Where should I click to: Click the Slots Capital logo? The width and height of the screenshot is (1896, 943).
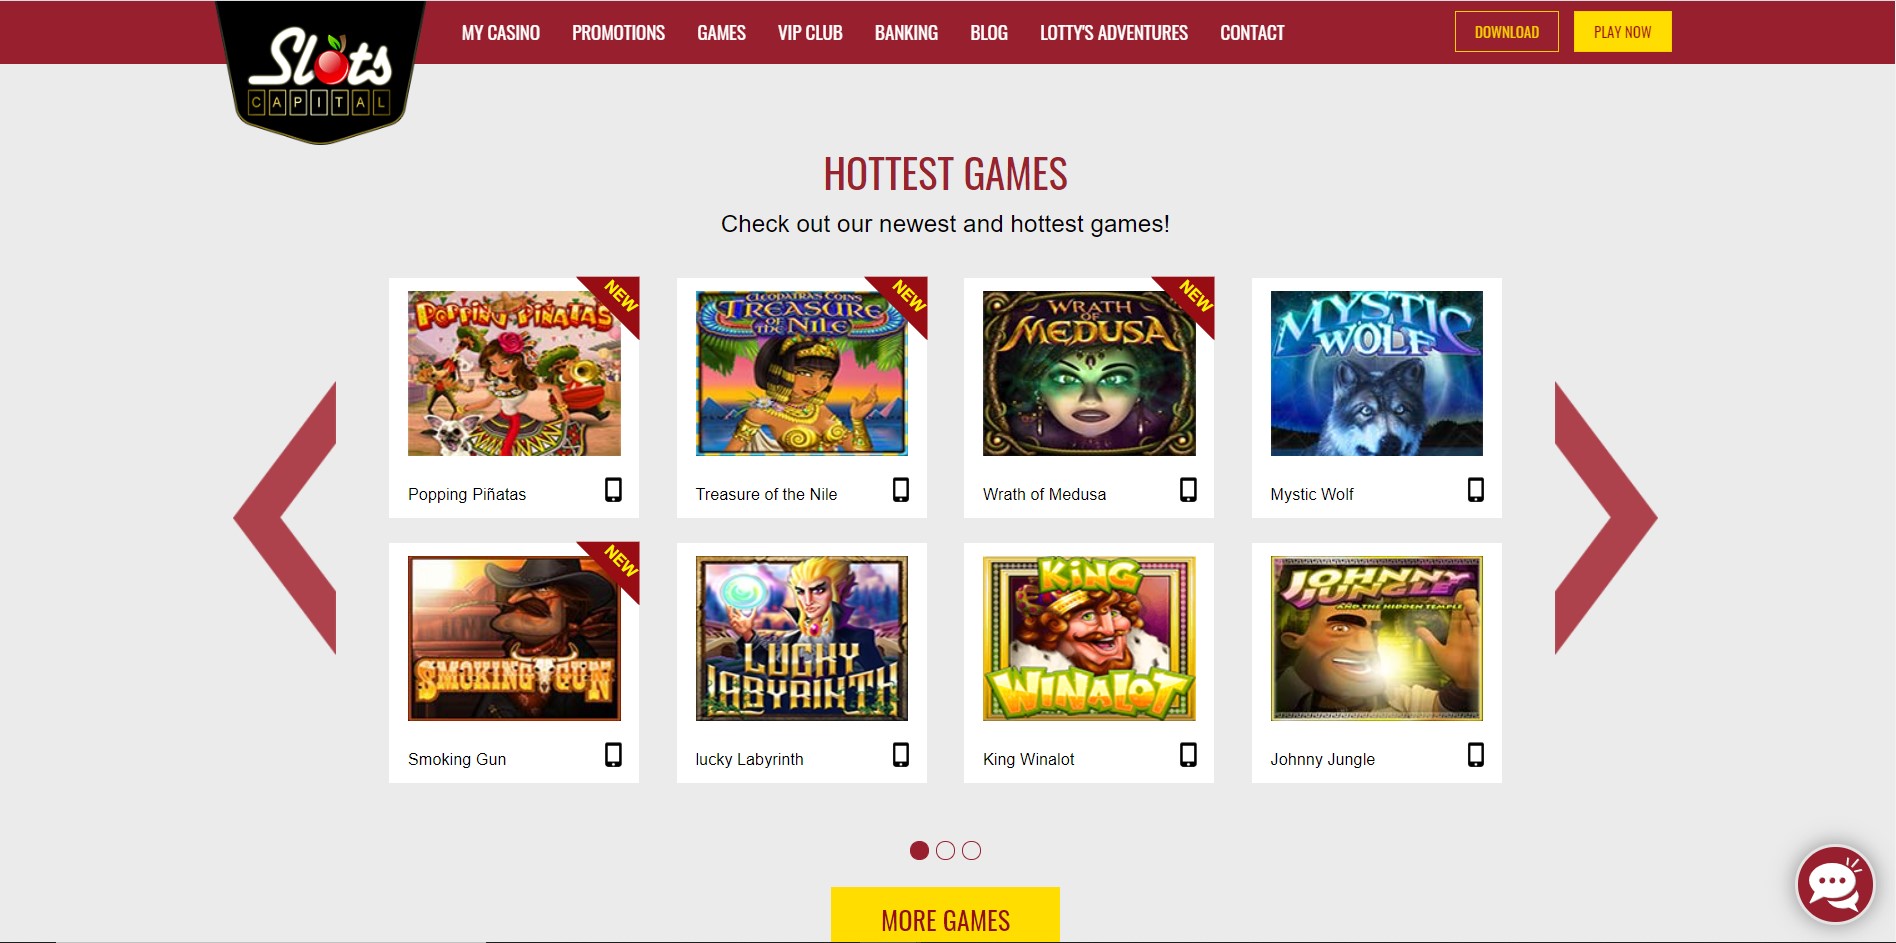pyautogui.click(x=320, y=72)
